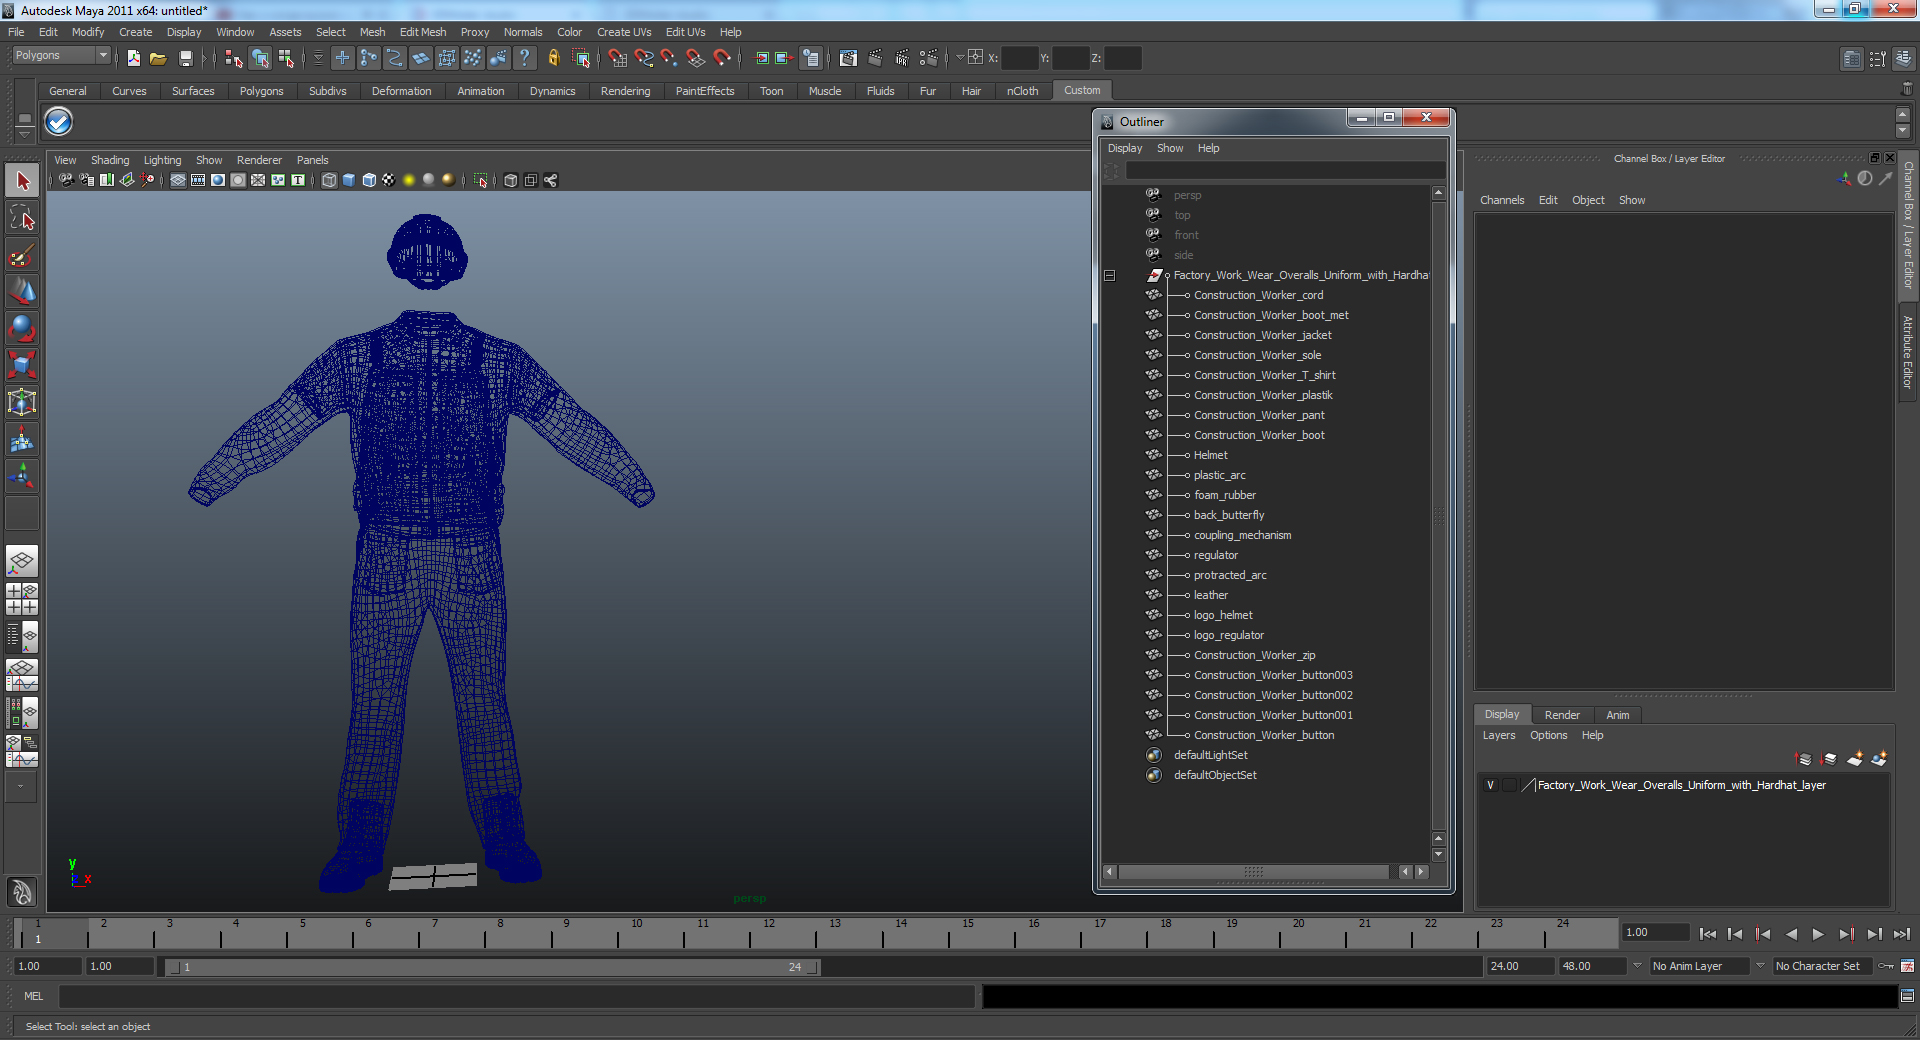Screen dimensions: 1920x1040
Task: Toggle Auto Keyframe key icon
Action: 1886,966
